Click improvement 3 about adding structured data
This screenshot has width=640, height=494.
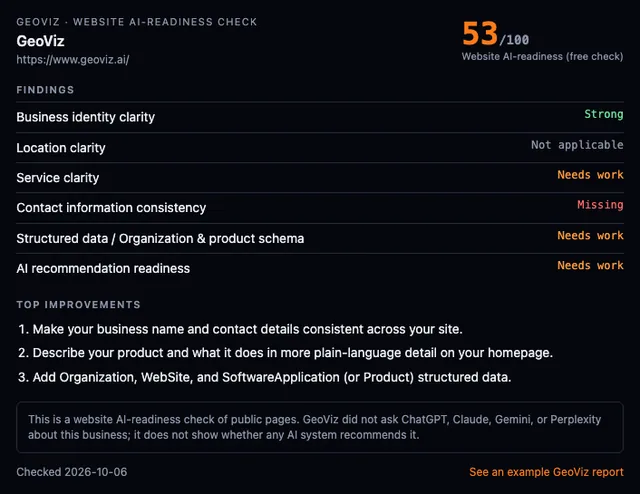point(264,377)
